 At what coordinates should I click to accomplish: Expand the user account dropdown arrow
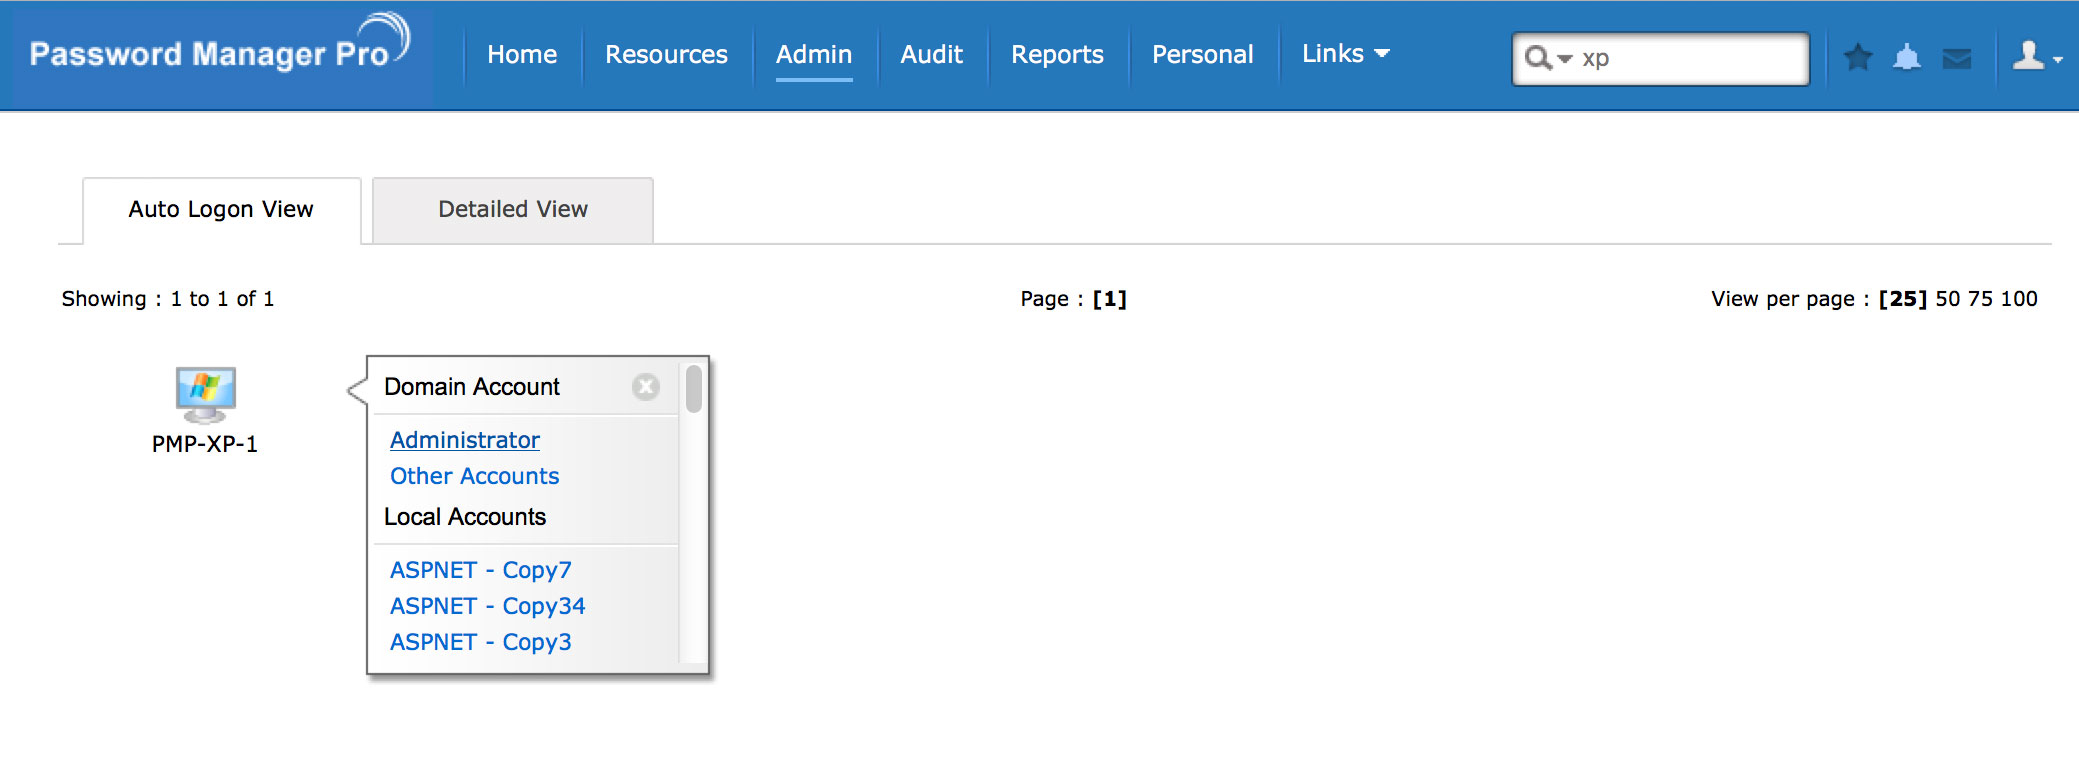2057,60
